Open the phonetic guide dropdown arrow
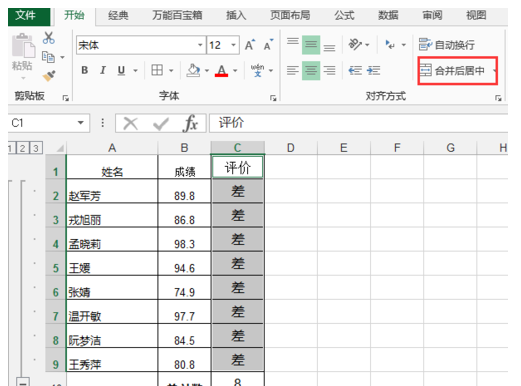Viewport: 521px width, 386px height. [x=271, y=71]
